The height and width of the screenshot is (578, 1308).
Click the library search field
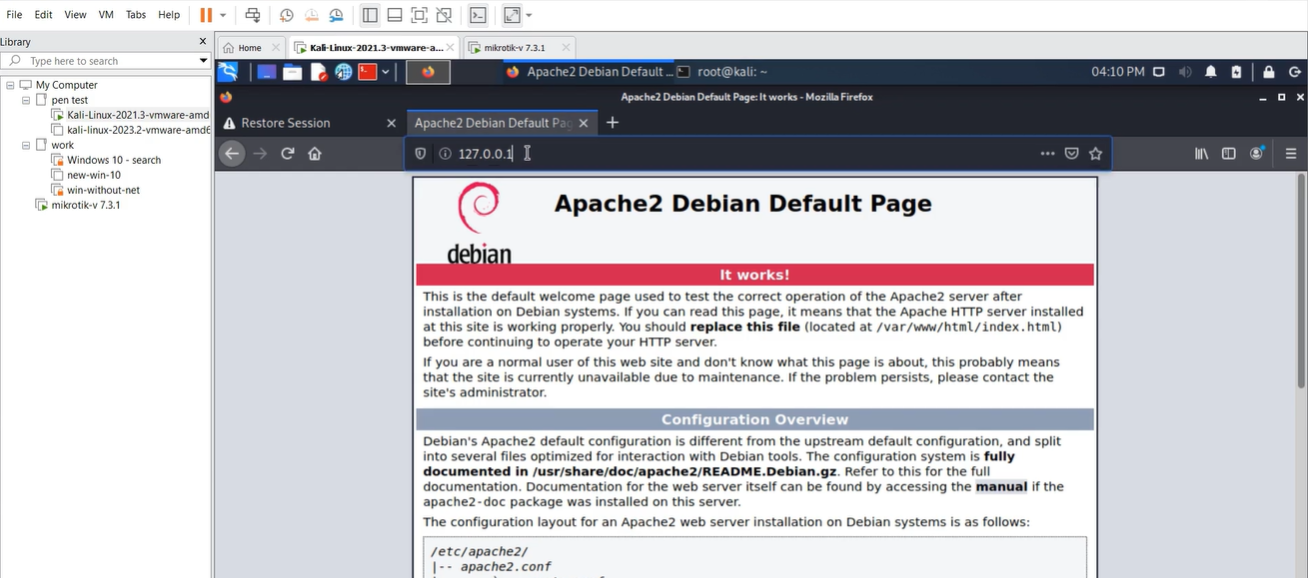(x=100, y=61)
